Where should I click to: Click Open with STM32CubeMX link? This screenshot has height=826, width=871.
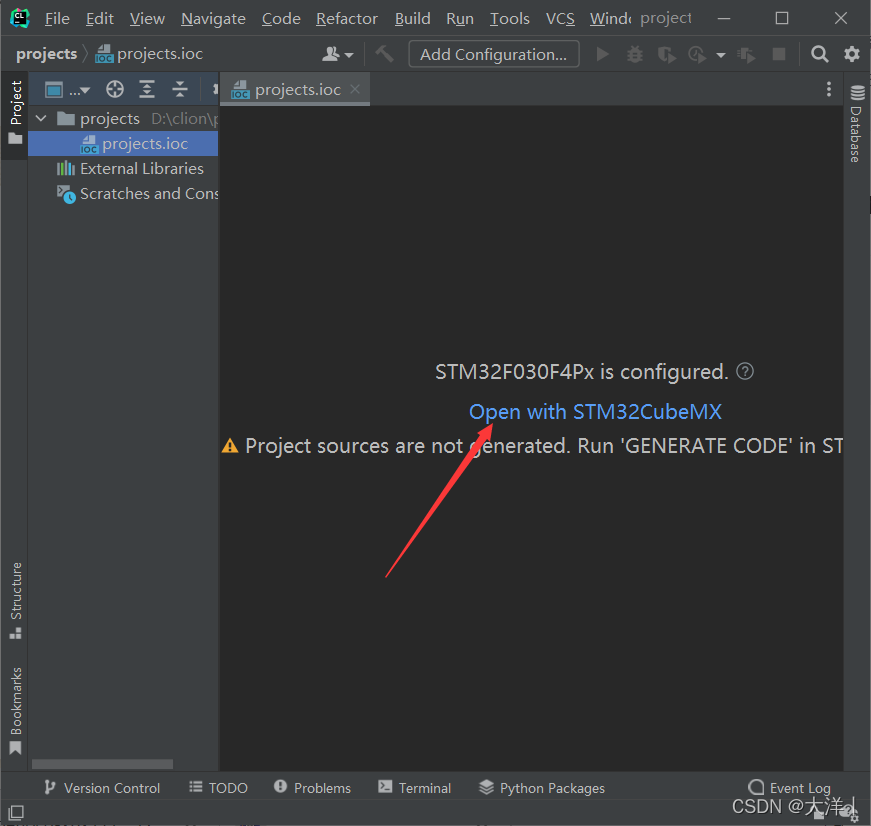[595, 412]
